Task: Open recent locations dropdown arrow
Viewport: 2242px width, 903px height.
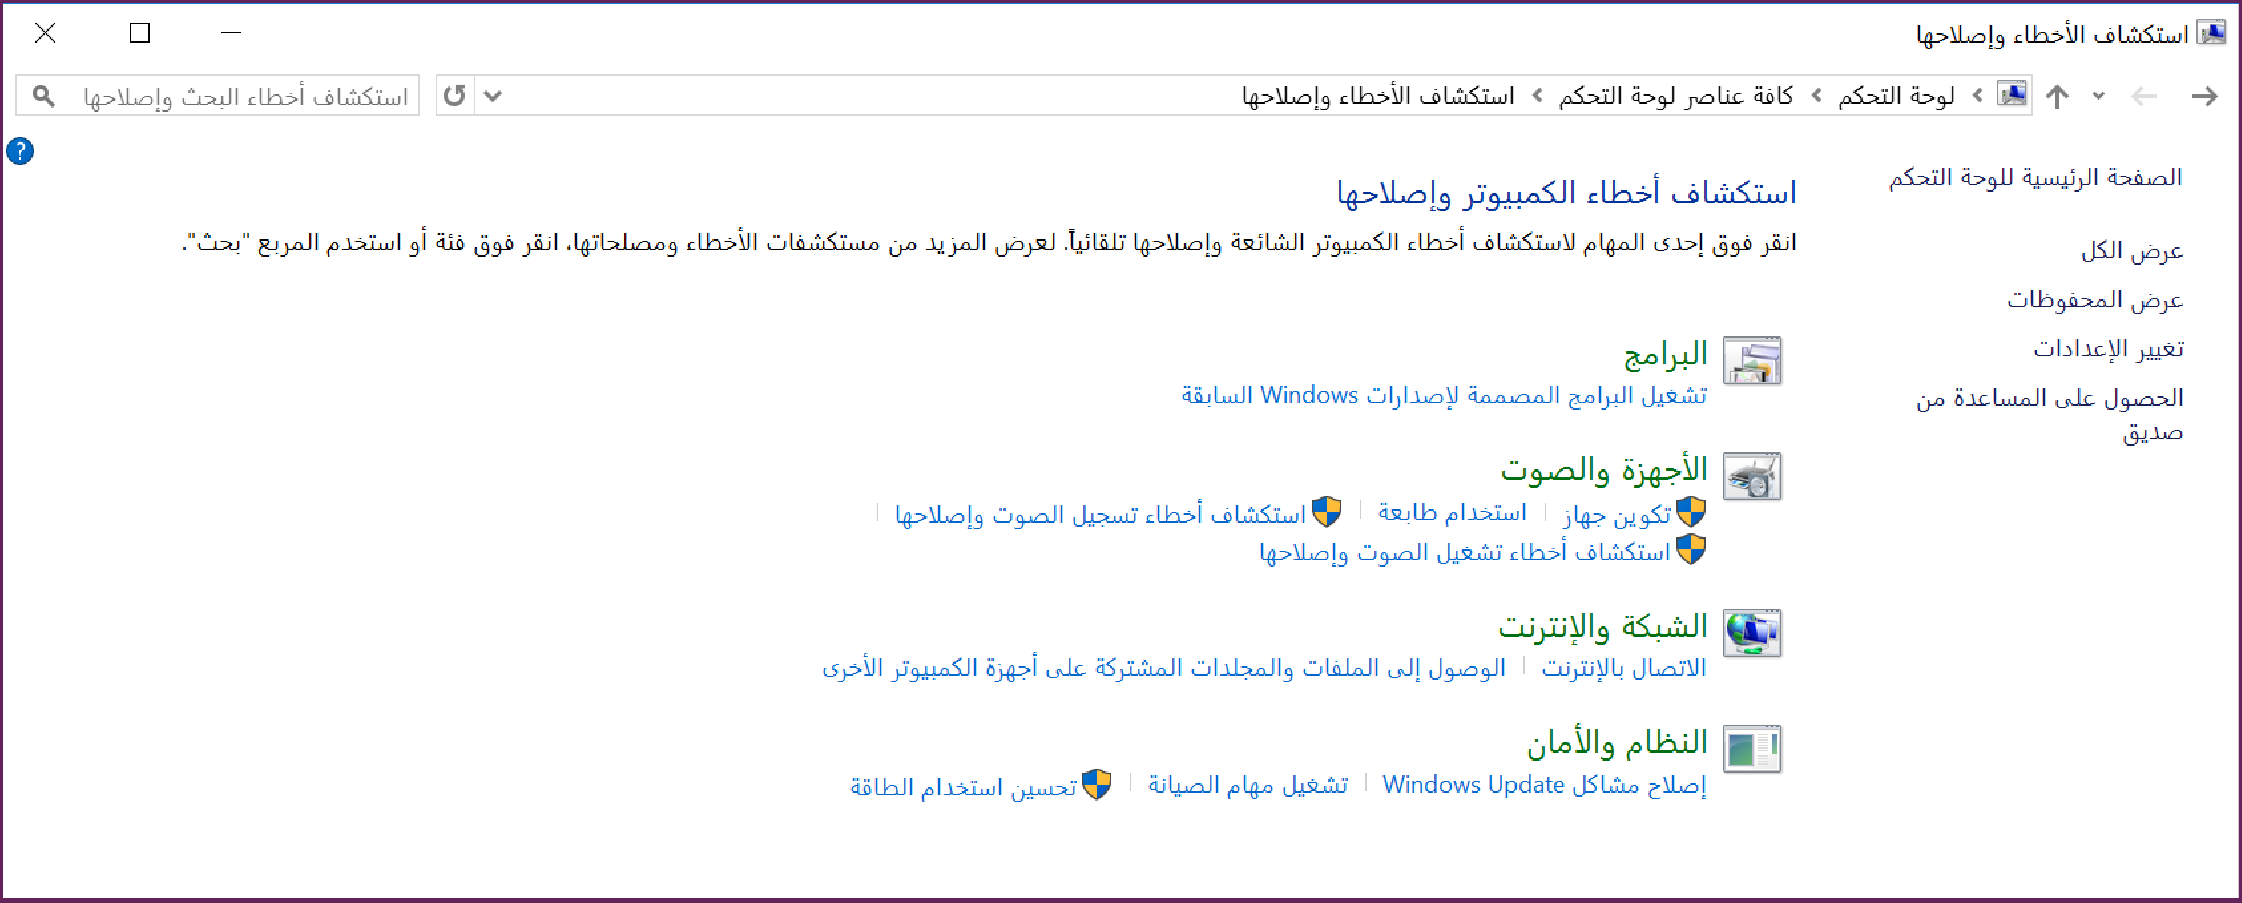Action: [x=2099, y=96]
